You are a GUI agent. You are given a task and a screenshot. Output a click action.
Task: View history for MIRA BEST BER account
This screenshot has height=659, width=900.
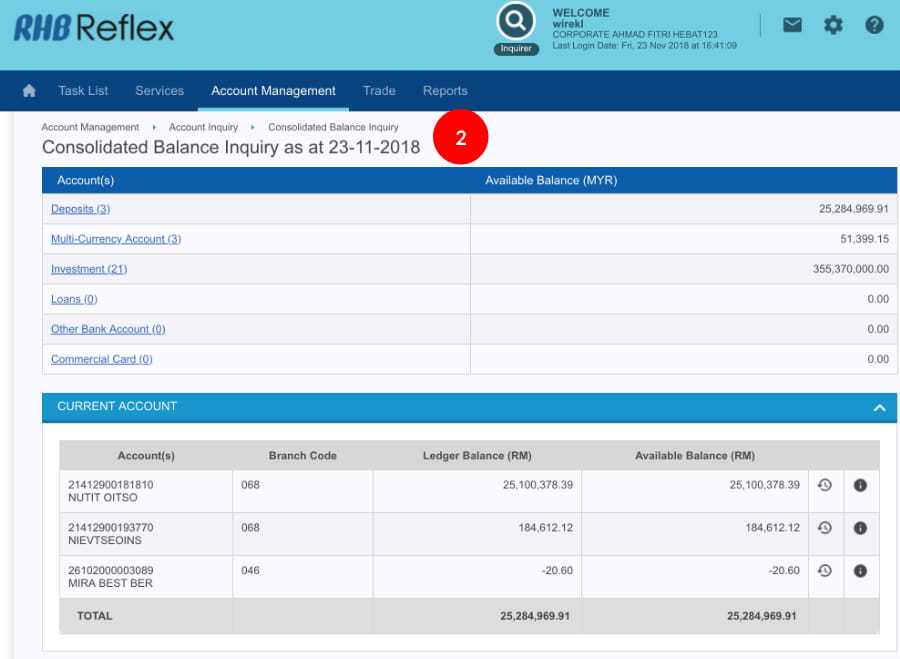825,571
